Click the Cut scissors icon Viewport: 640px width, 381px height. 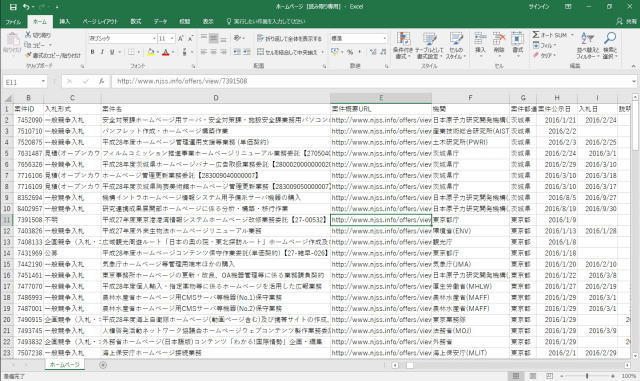[28, 35]
